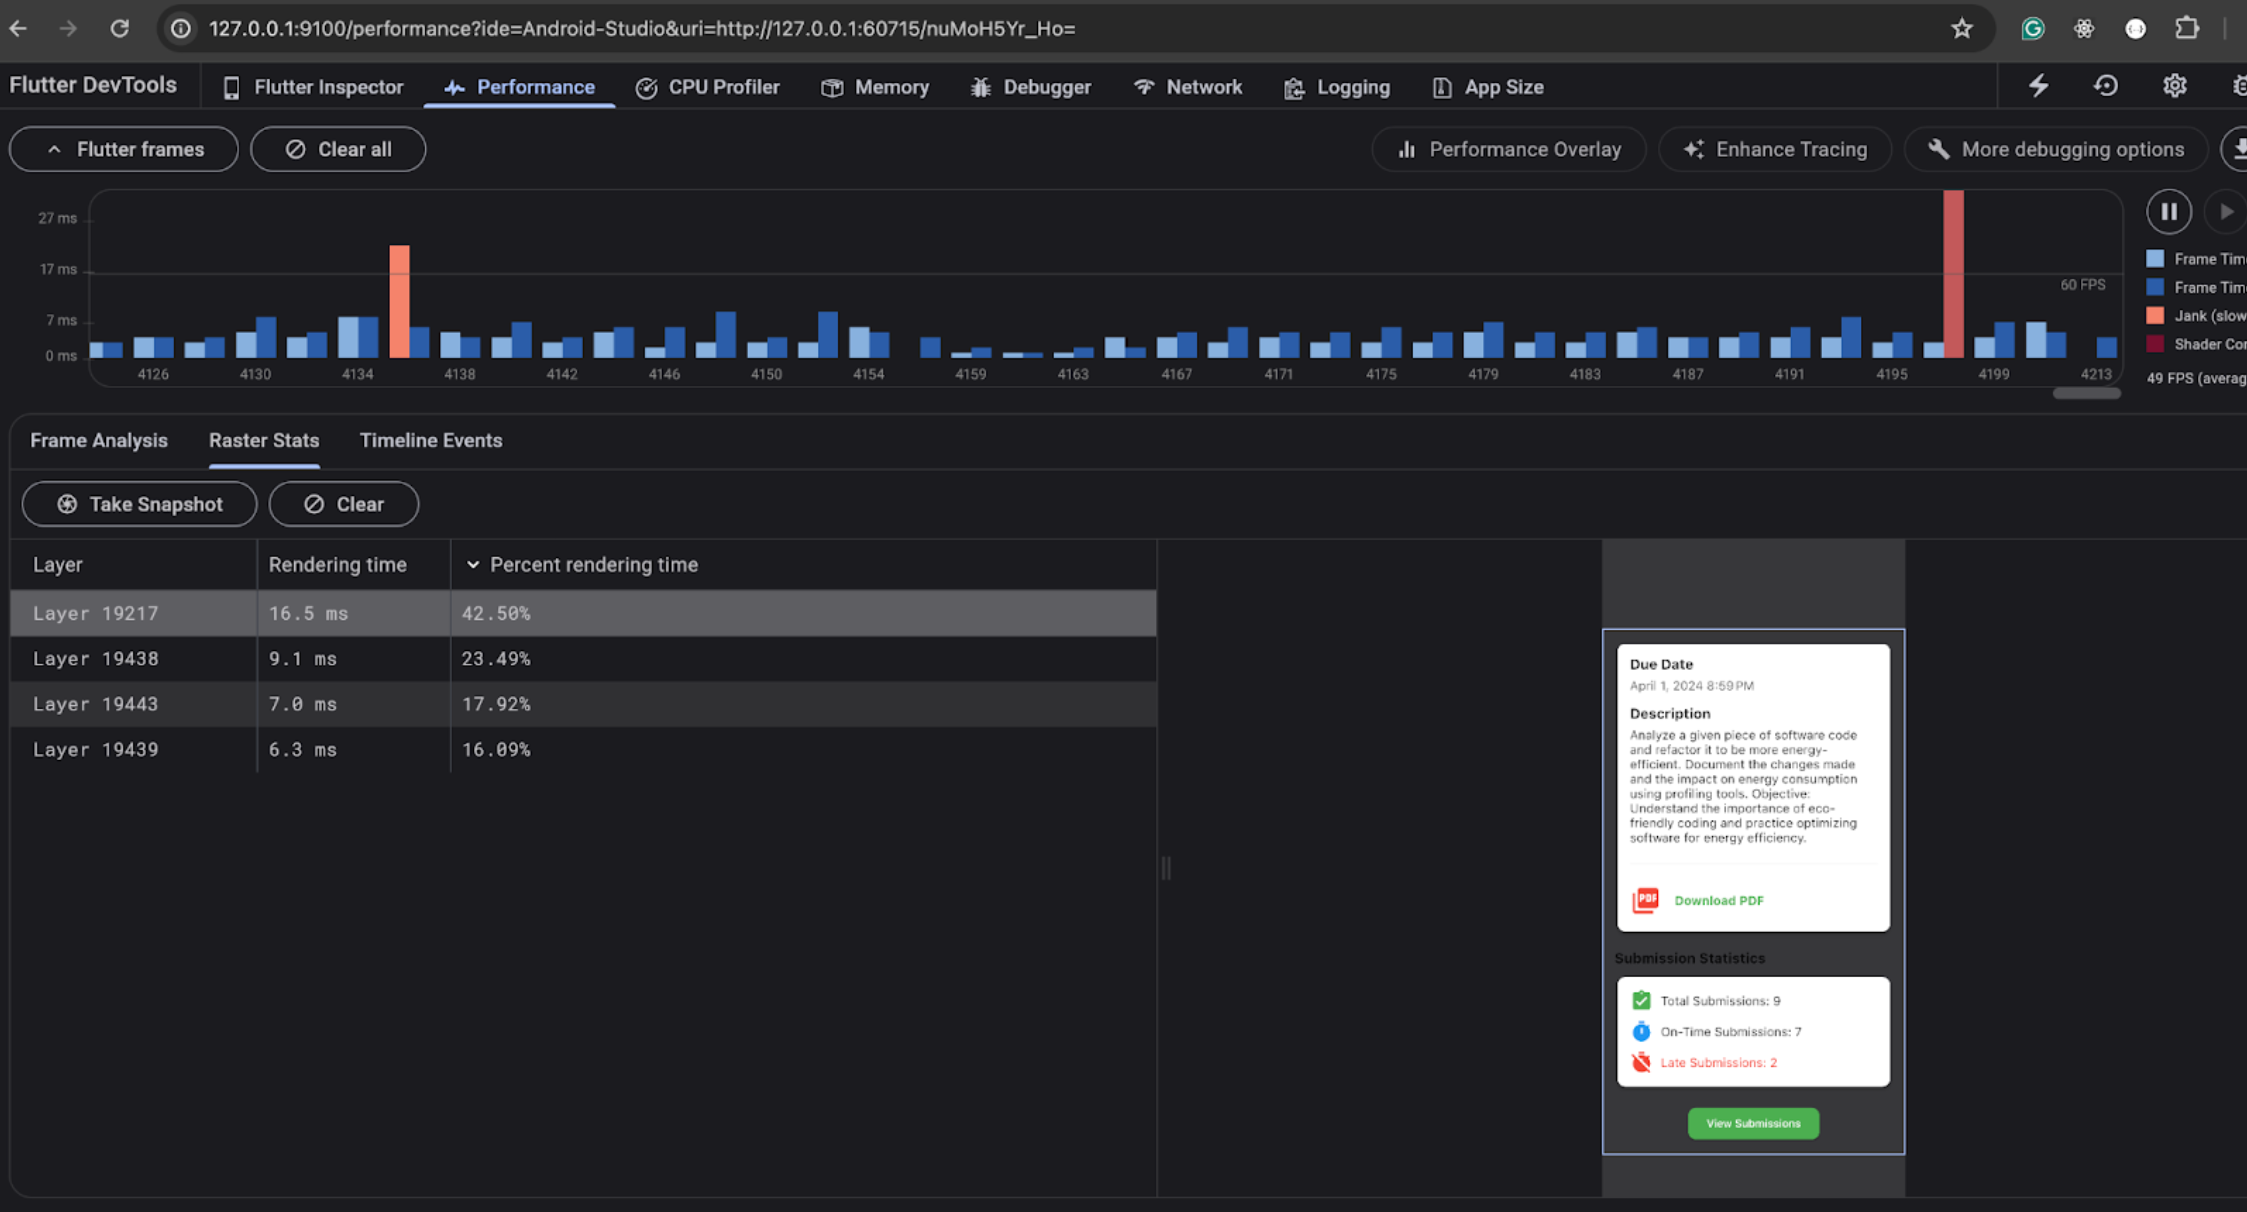Select row Layer 19217
Image resolution: width=2247 pixels, height=1212 pixels.
tap(583, 613)
